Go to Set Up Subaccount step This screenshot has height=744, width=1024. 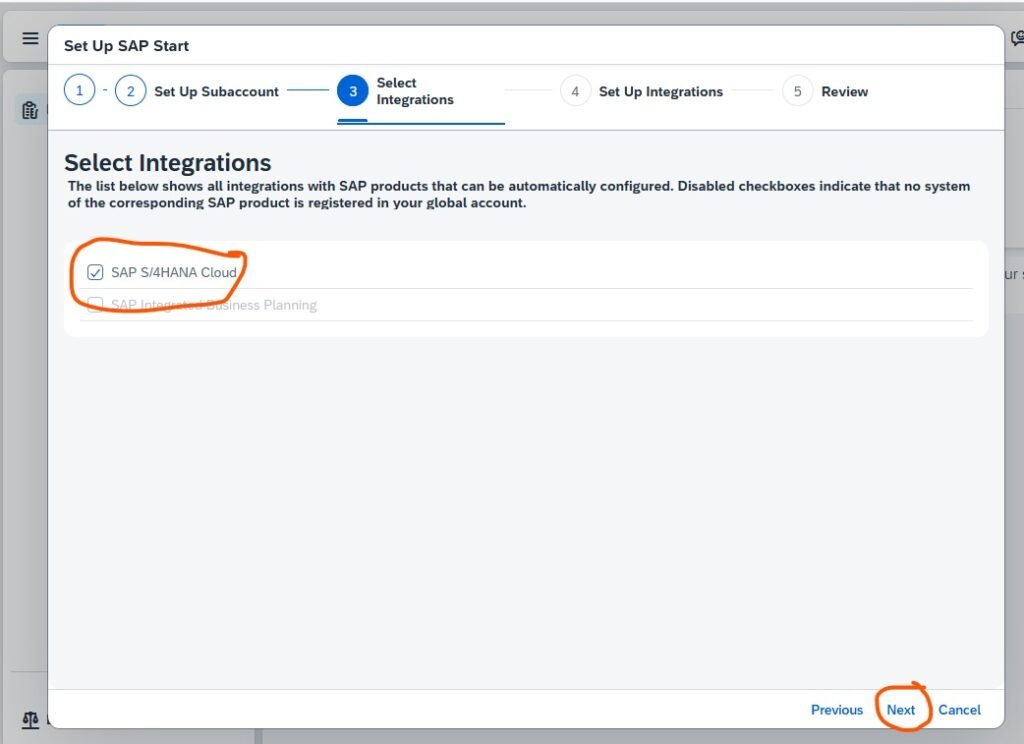point(216,91)
